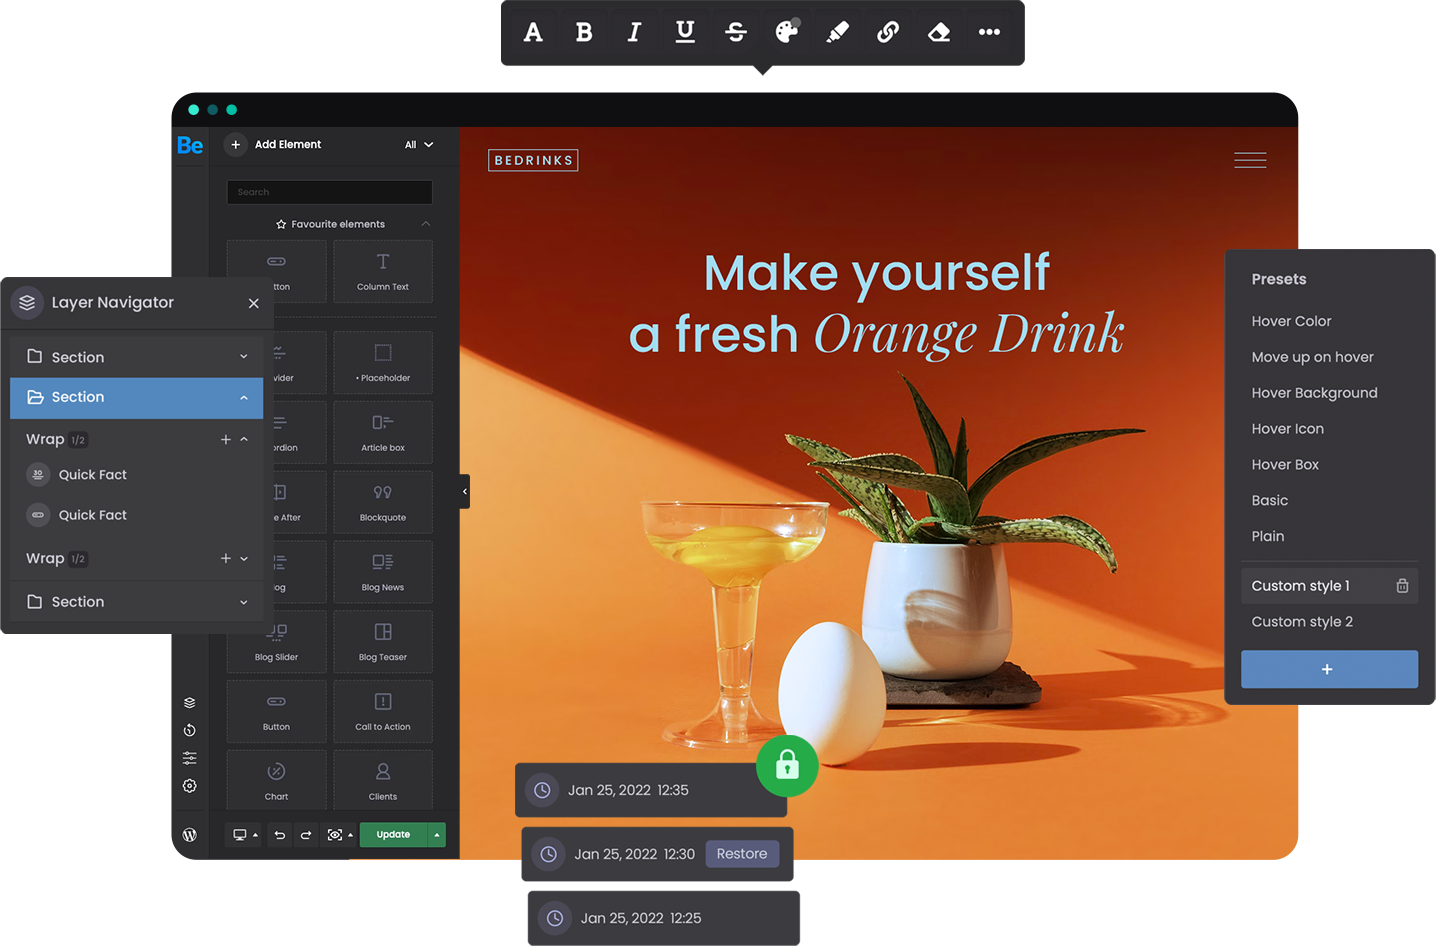Choose the Hover Background preset
1436x946 pixels.
click(x=1314, y=393)
